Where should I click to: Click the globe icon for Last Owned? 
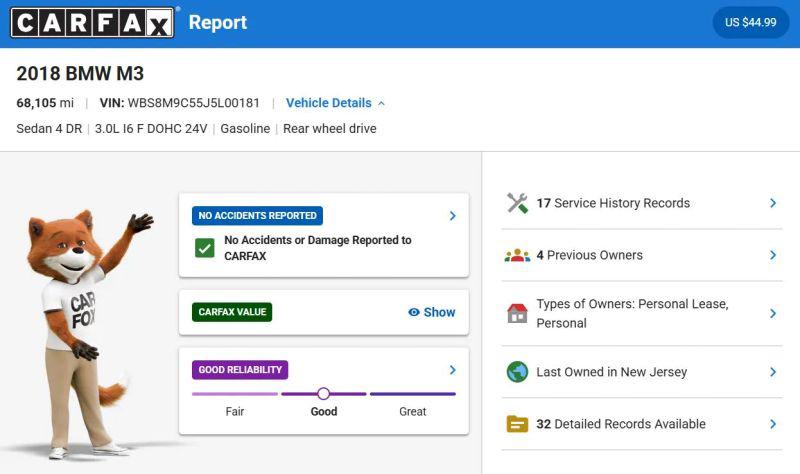517,372
